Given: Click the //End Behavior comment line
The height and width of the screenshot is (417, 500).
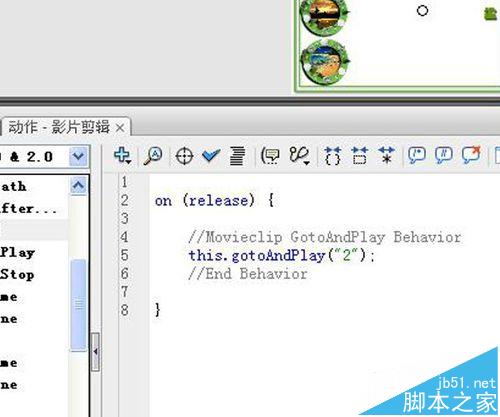Looking at the screenshot, I should [248, 274].
